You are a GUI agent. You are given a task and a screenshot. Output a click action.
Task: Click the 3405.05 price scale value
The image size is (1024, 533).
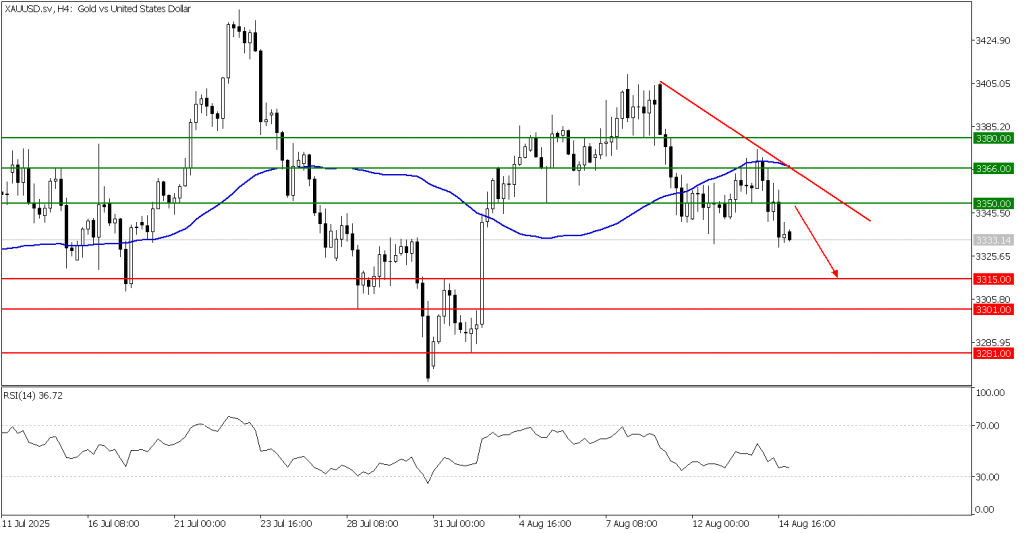[993, 84]
